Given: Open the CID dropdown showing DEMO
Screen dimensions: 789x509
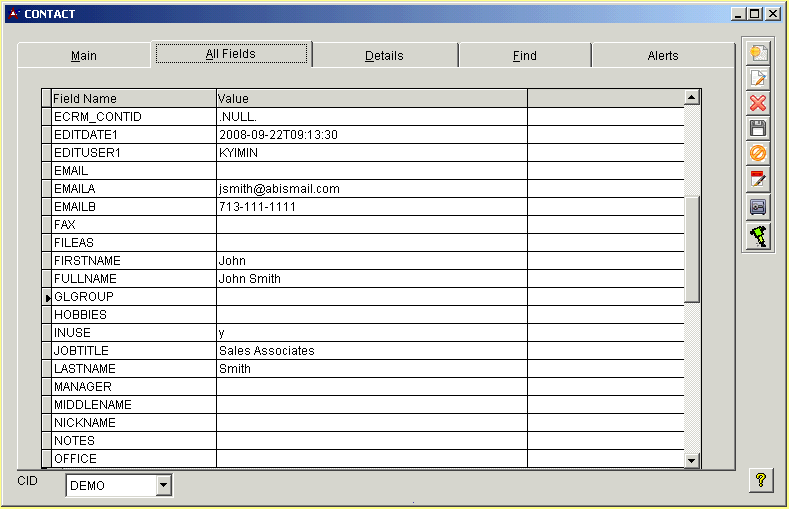Looking at the screenshot, I should 164,486.
